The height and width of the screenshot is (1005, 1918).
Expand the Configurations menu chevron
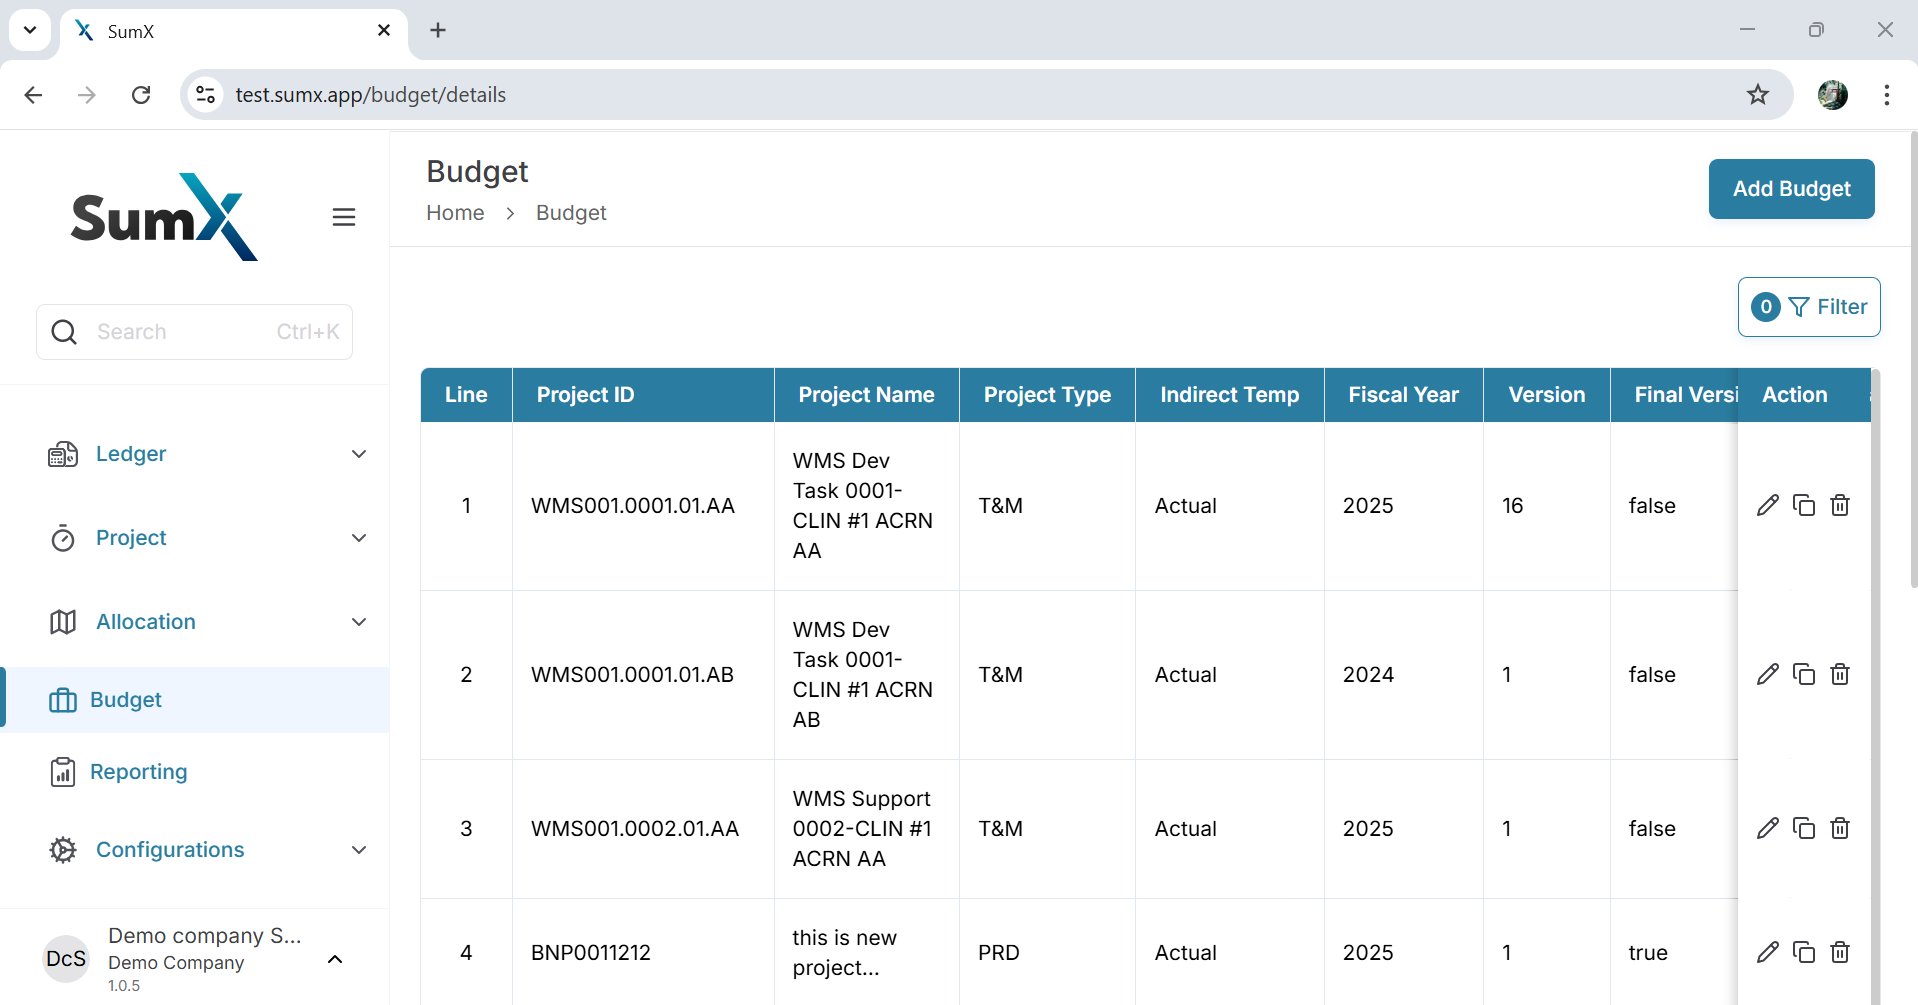[359, 850]
